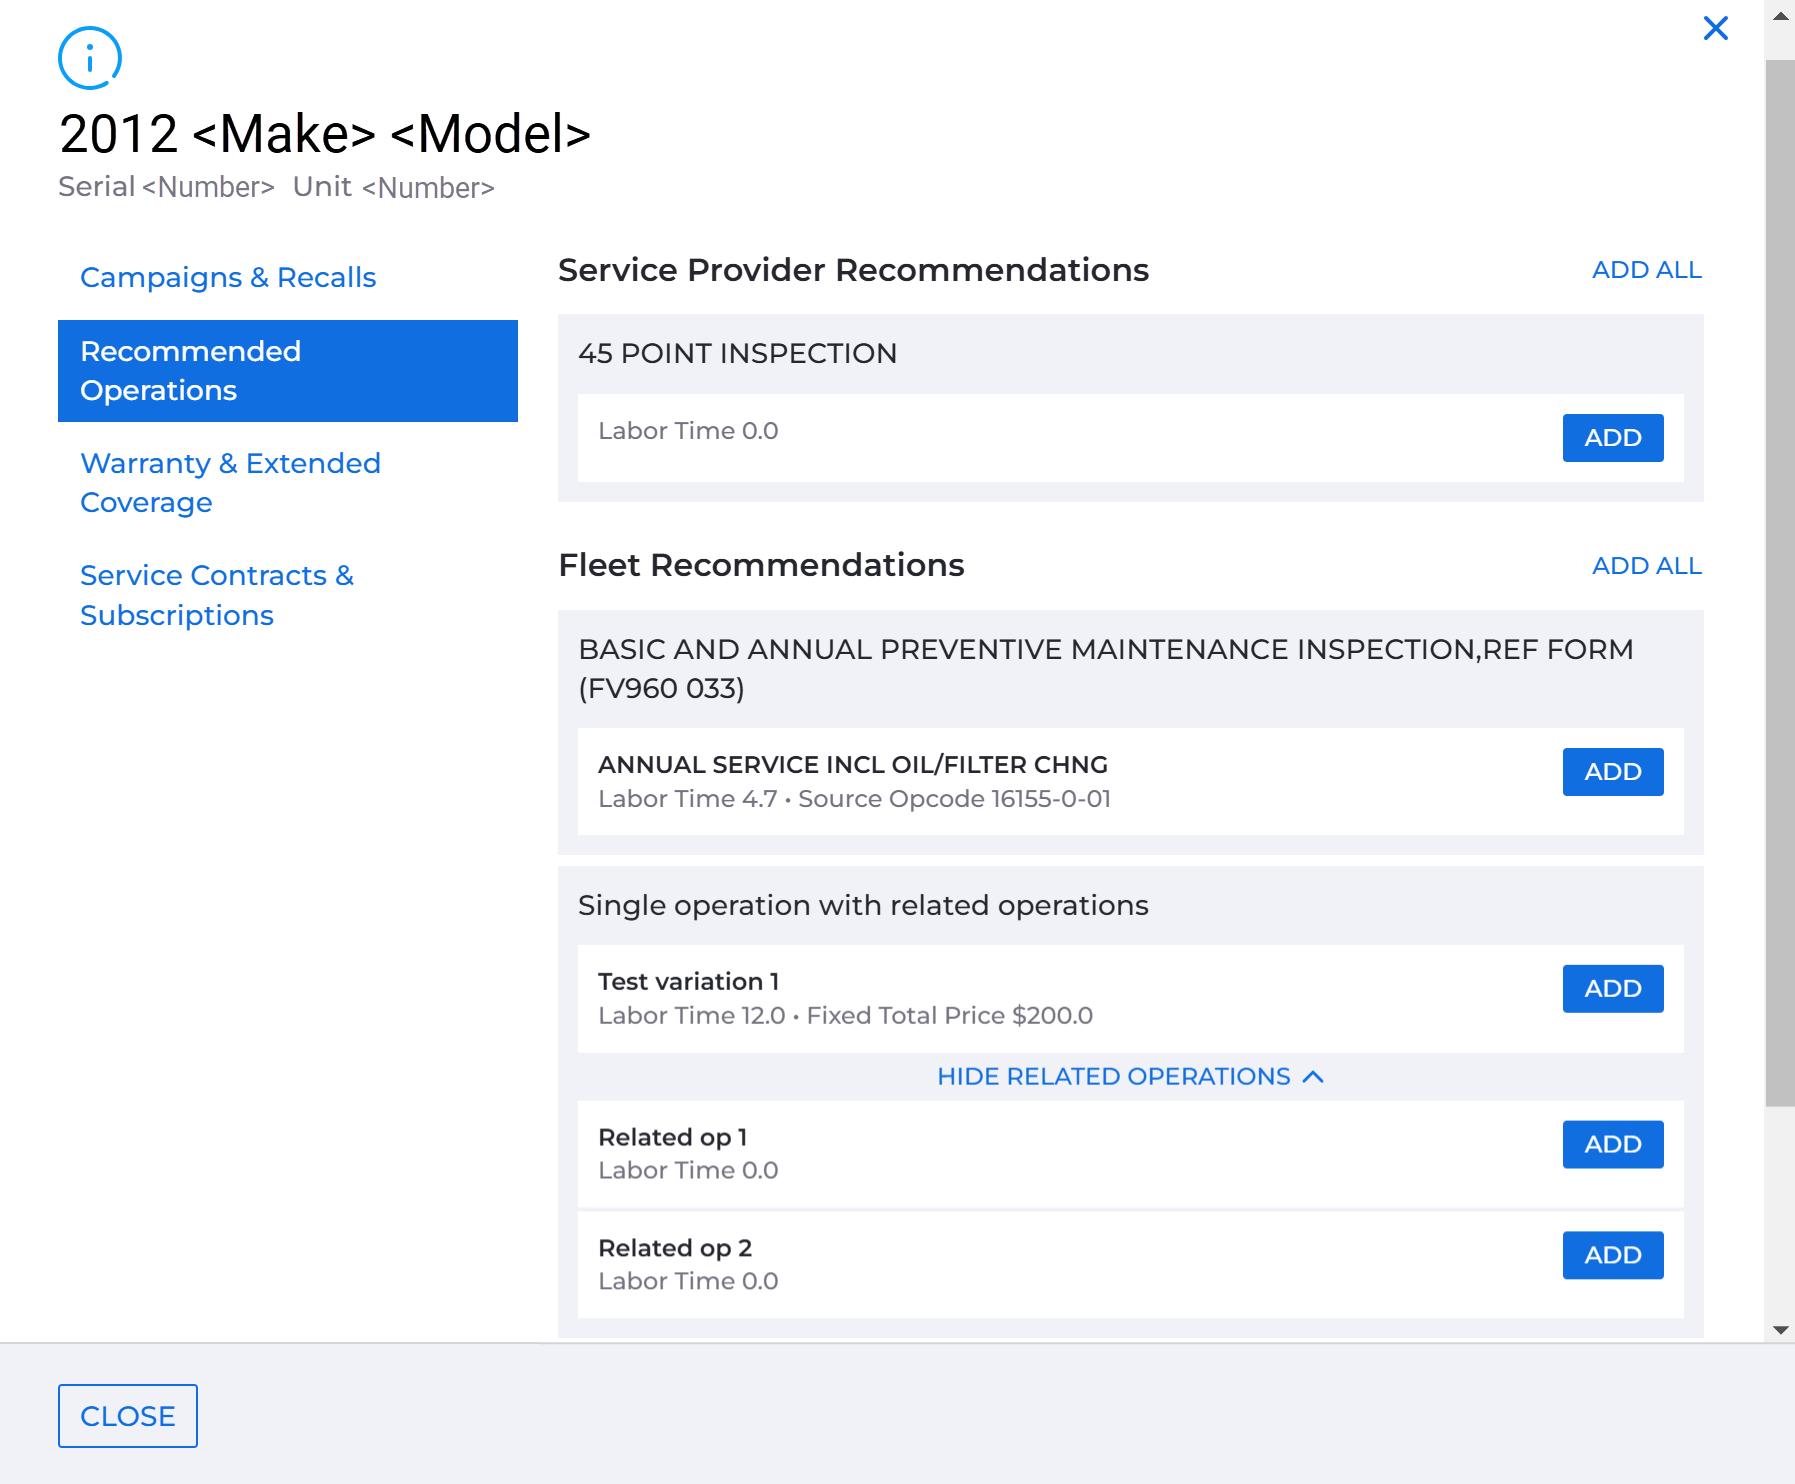Add all Fleet Recommendations
The height and width of the screenshot is (1484, 1795).
[1646, 566]
